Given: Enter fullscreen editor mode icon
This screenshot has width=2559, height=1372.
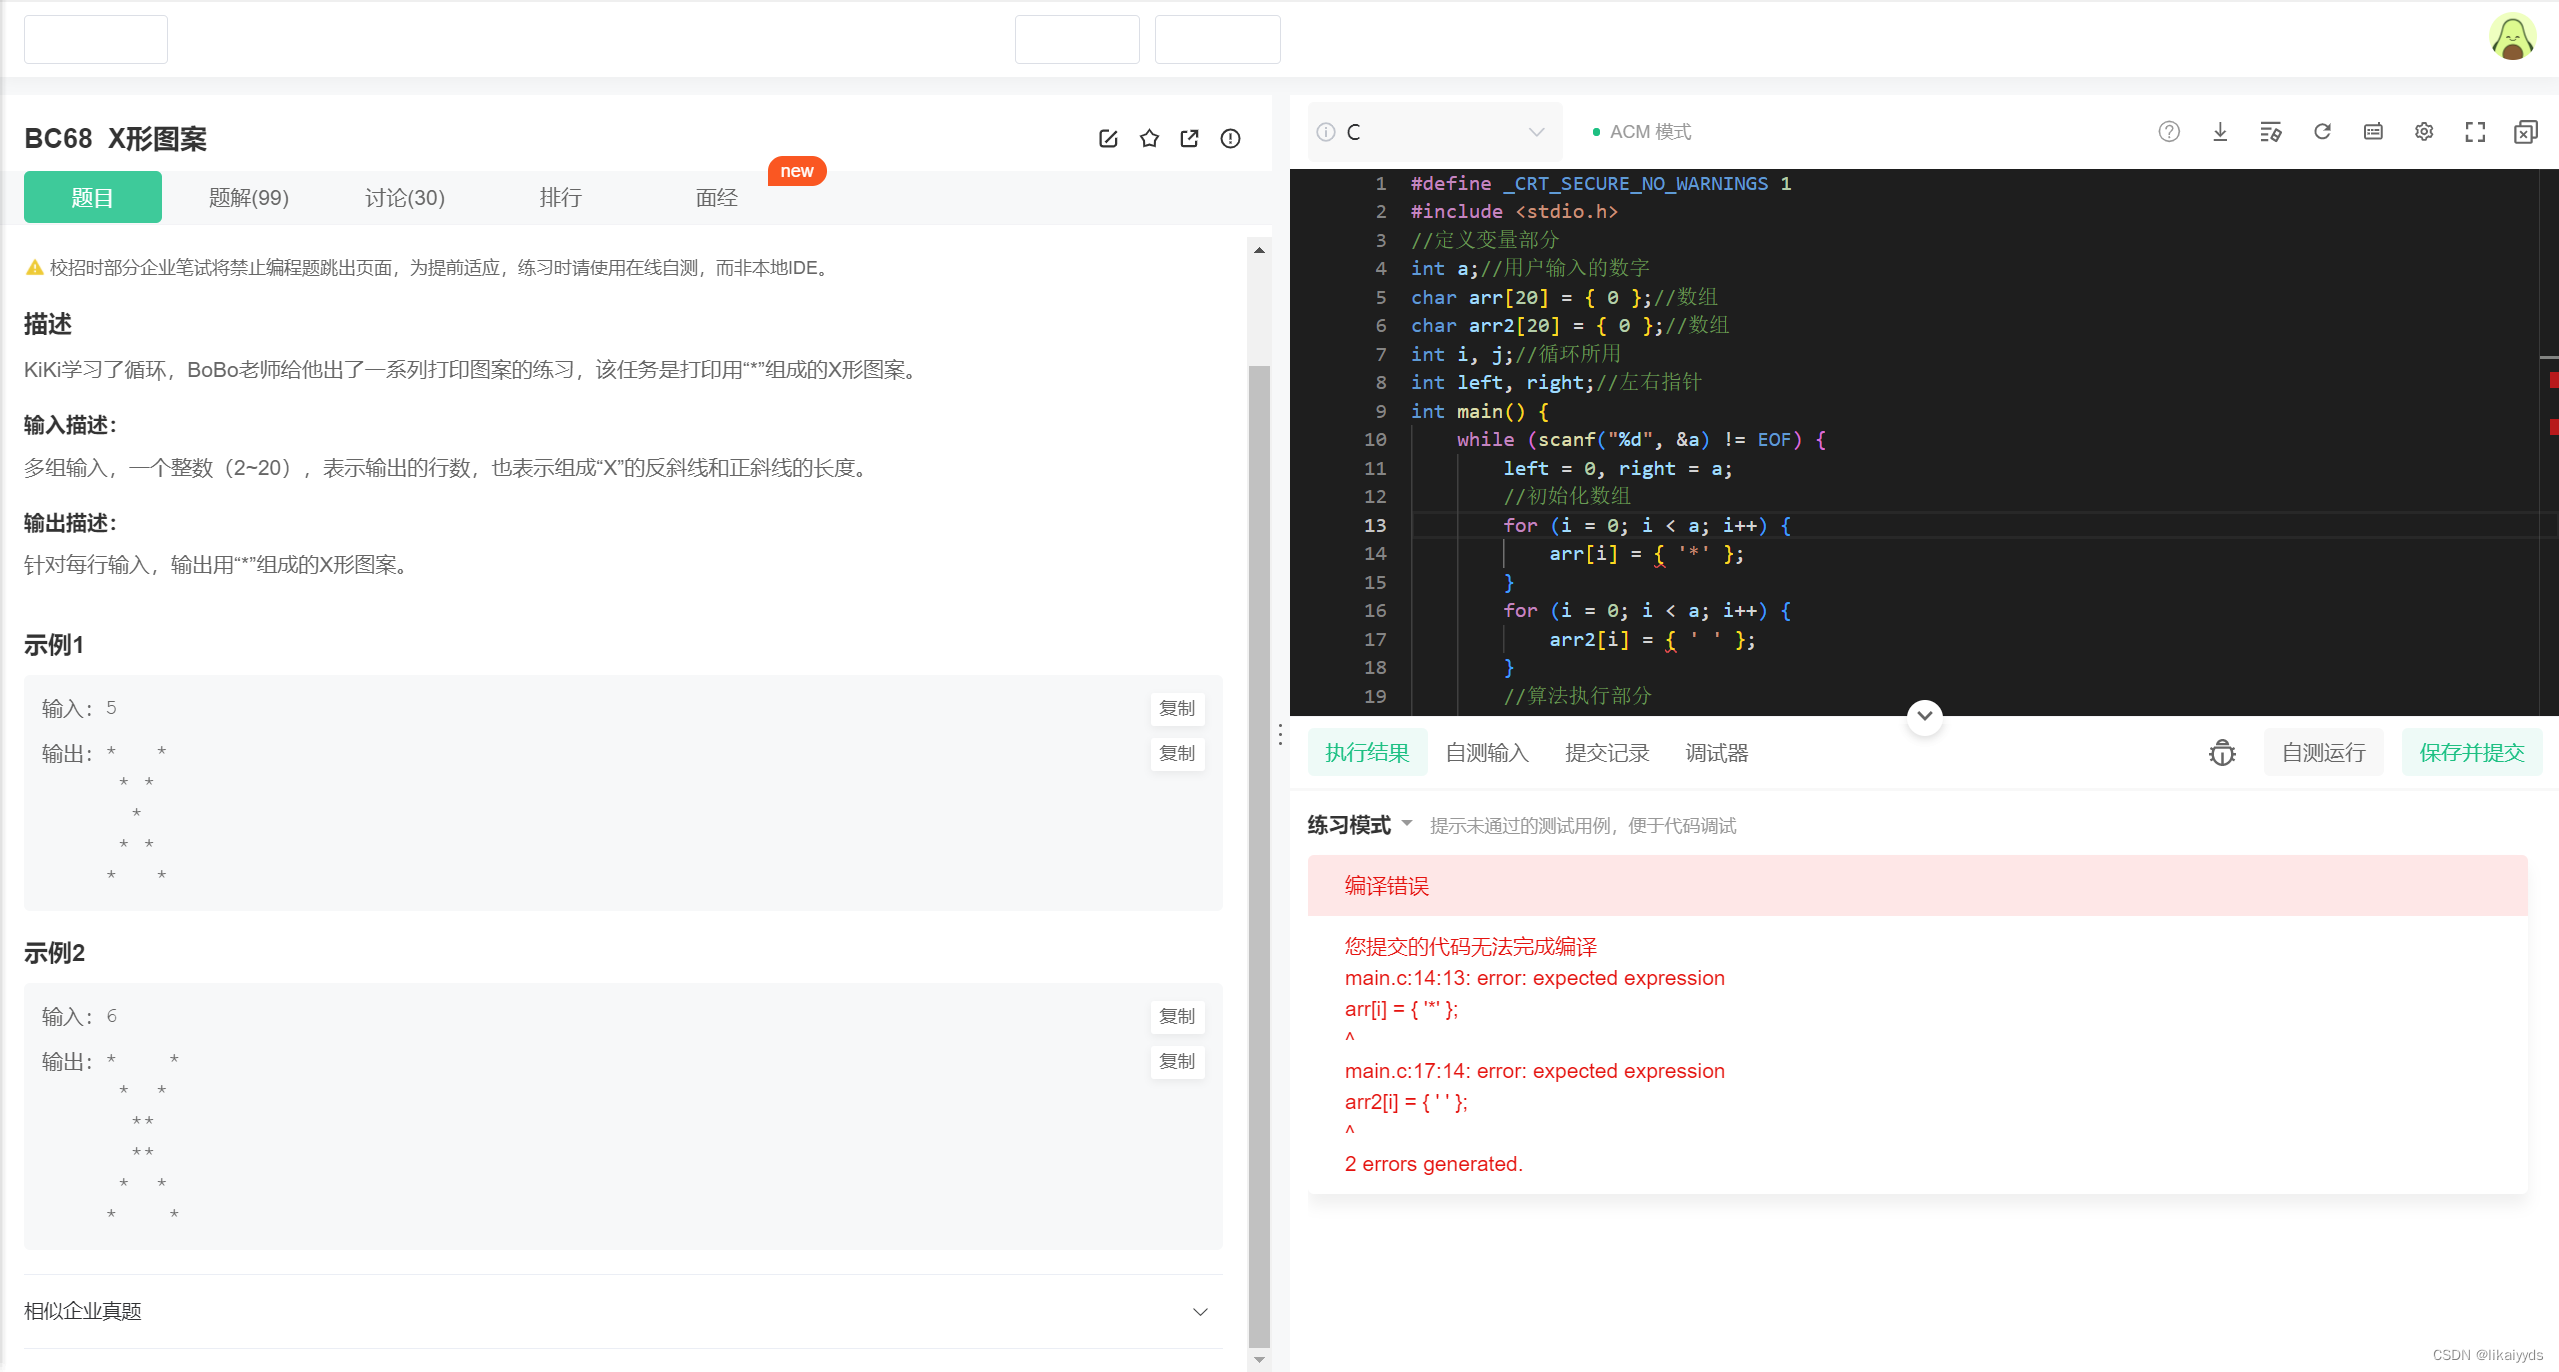Looking at the screenshot, I should pyautogui.click(x=2475, y=131).
